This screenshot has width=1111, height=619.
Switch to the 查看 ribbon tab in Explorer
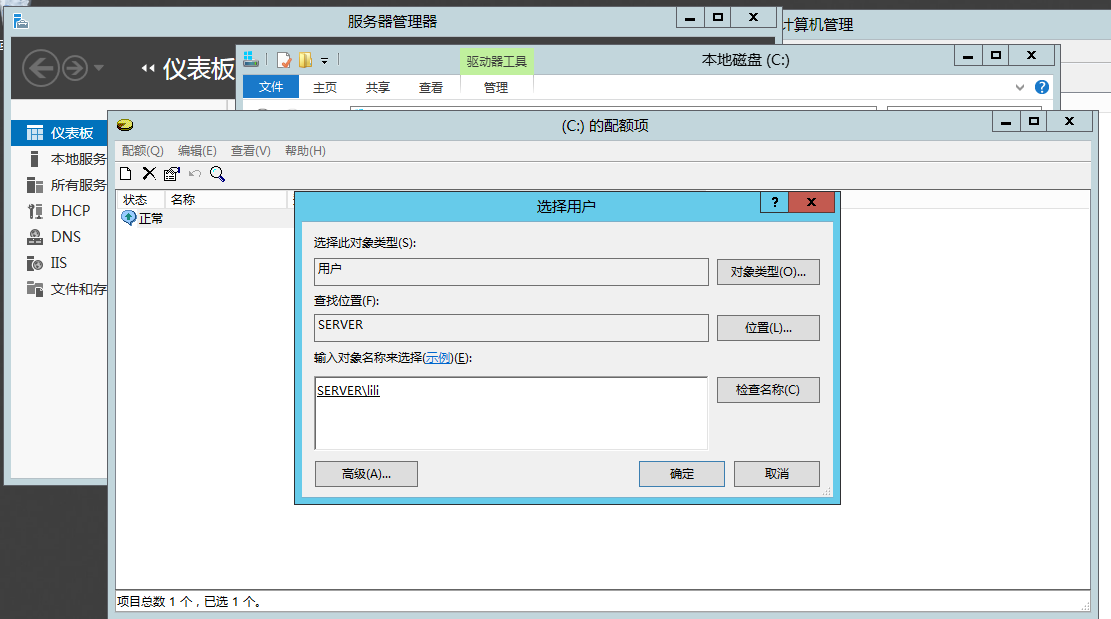click(431, 87)
